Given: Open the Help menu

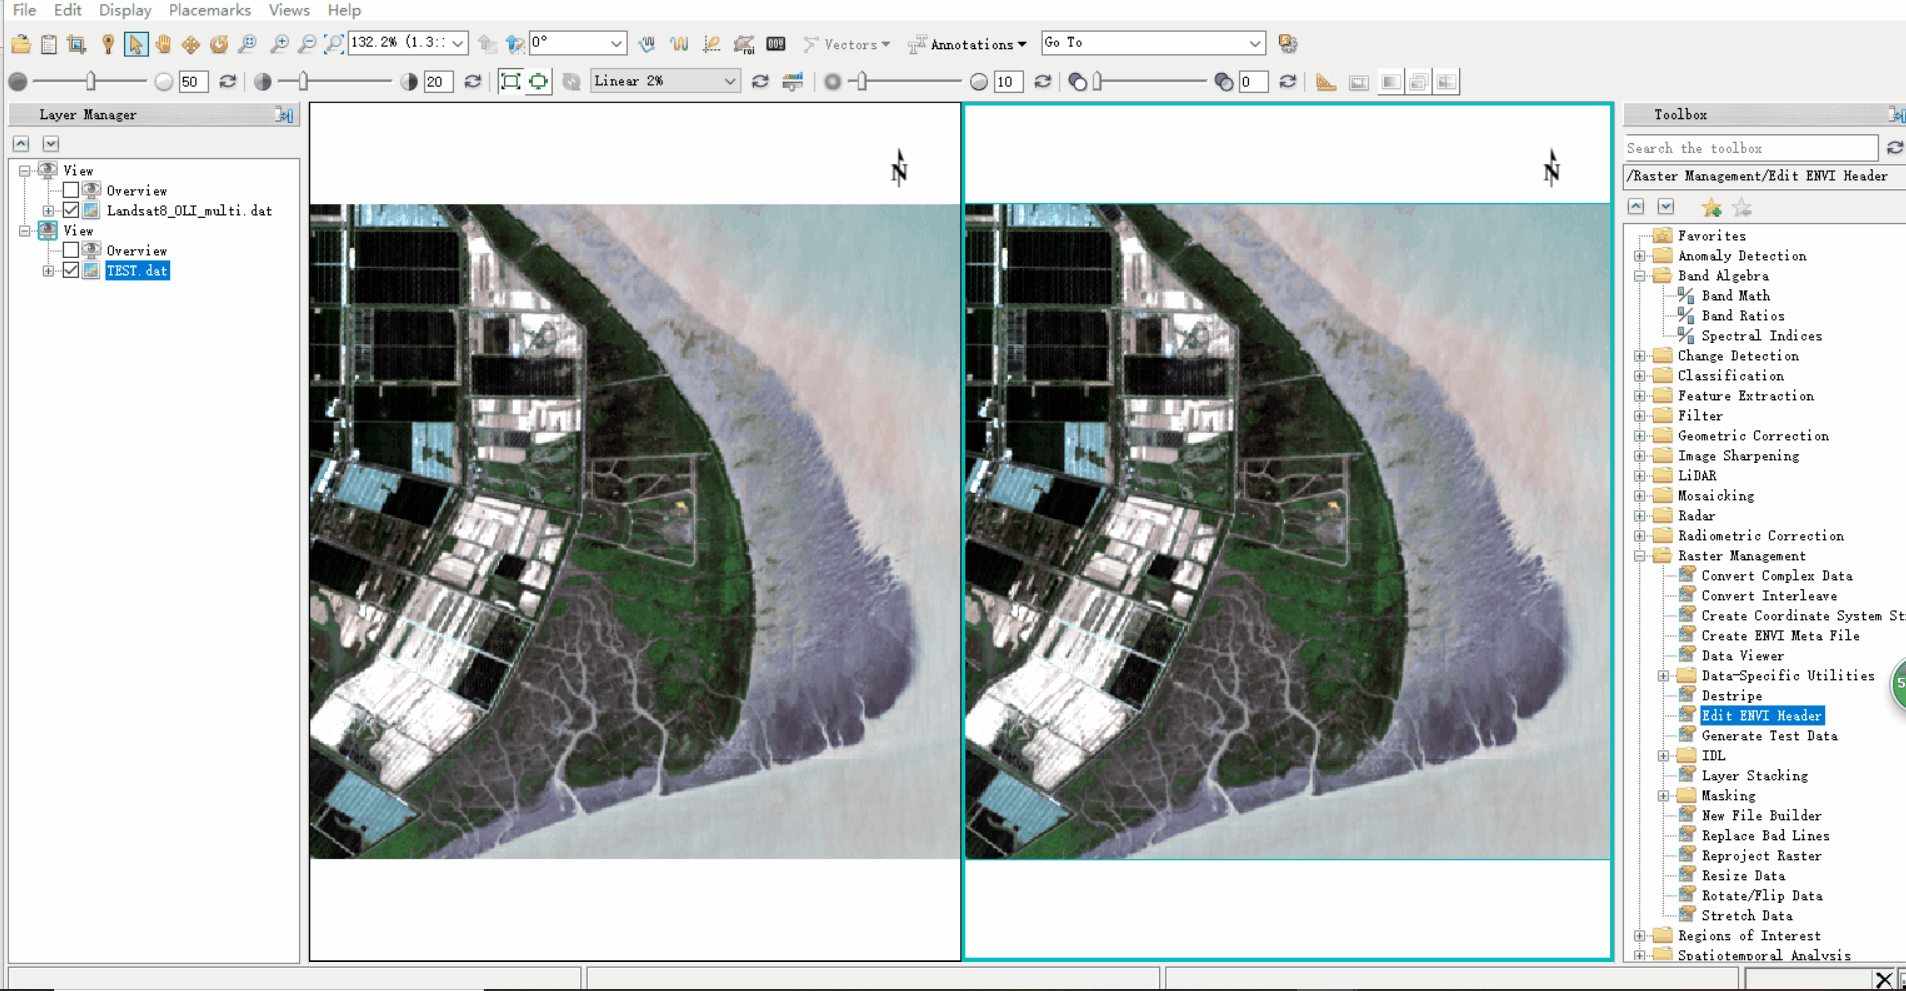Looking at the screenshot, I should pos(344,10).
